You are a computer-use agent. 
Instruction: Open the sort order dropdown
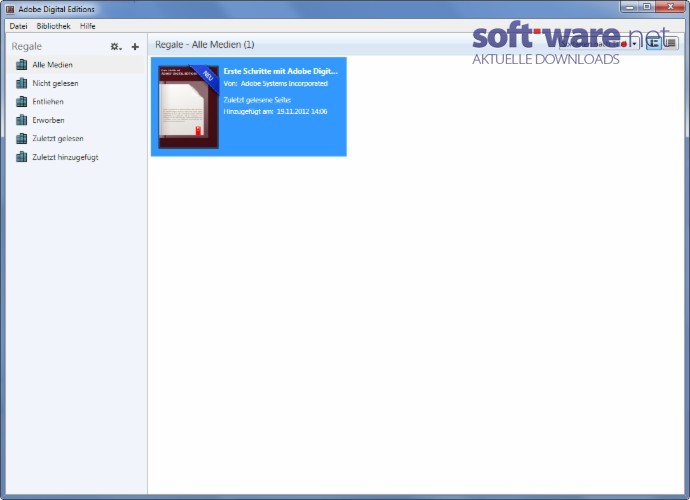[x=599, y=44]
